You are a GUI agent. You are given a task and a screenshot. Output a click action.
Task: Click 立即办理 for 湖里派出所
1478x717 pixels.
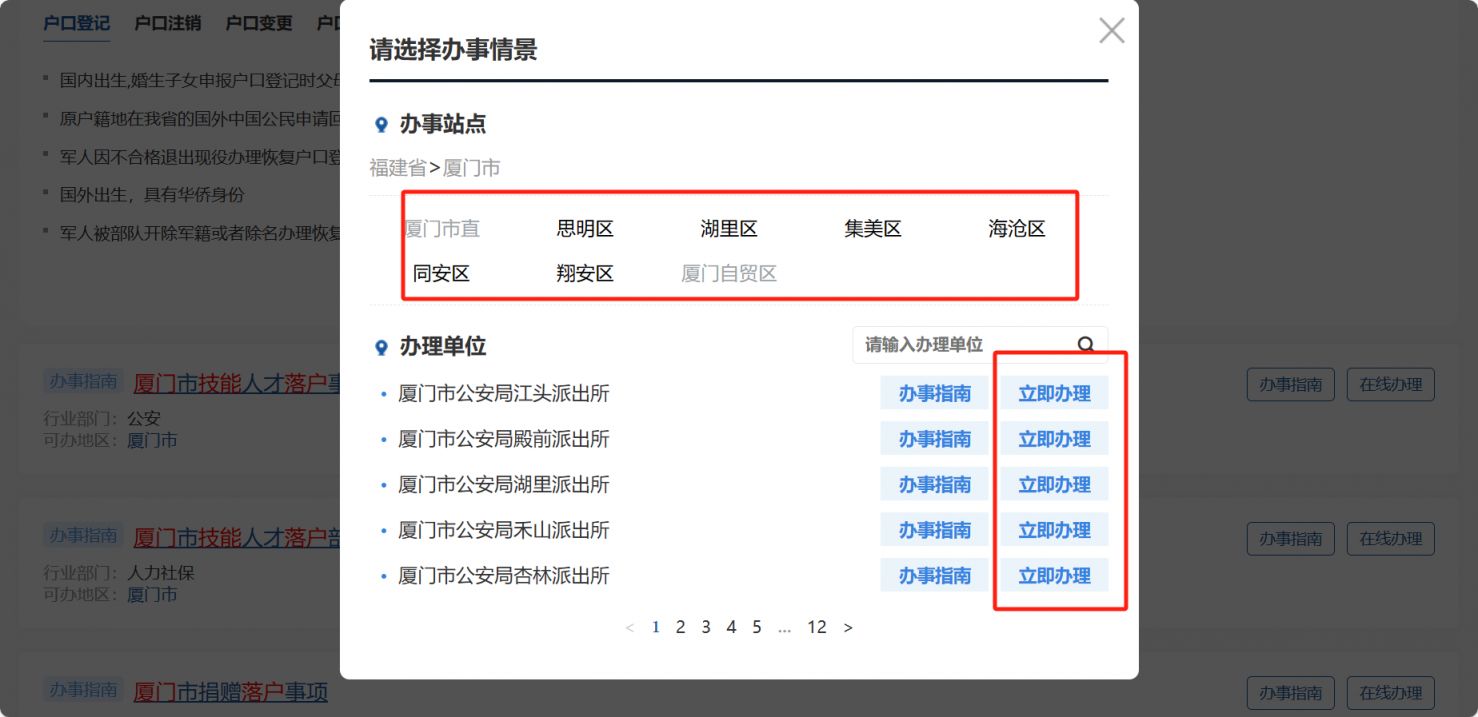(x=1054, y=485)
